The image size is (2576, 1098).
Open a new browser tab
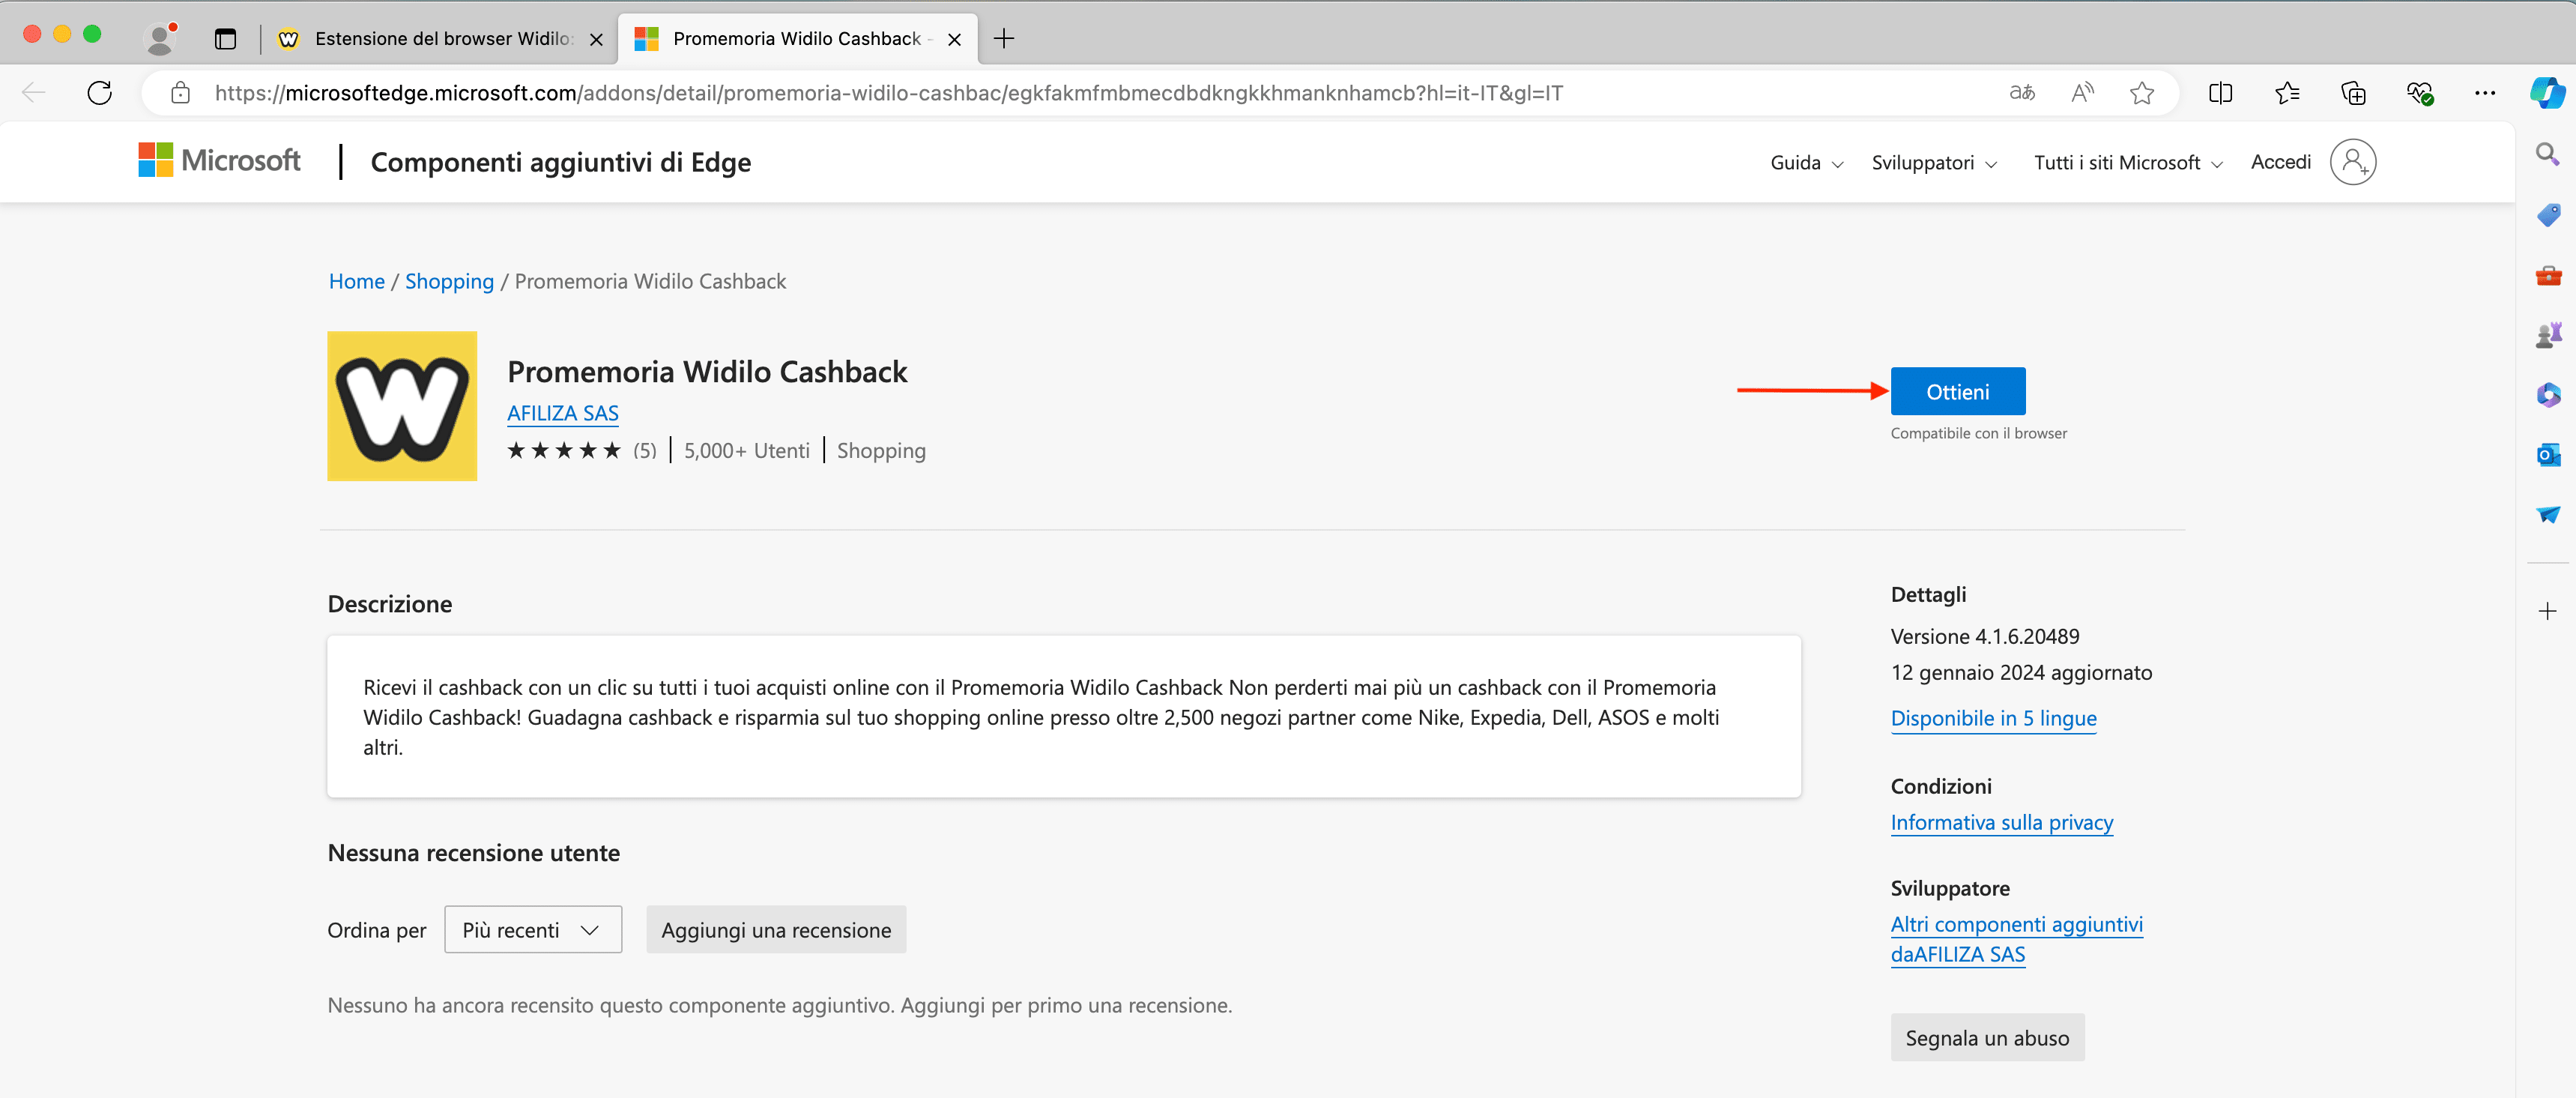click(x=1004, y=39)
